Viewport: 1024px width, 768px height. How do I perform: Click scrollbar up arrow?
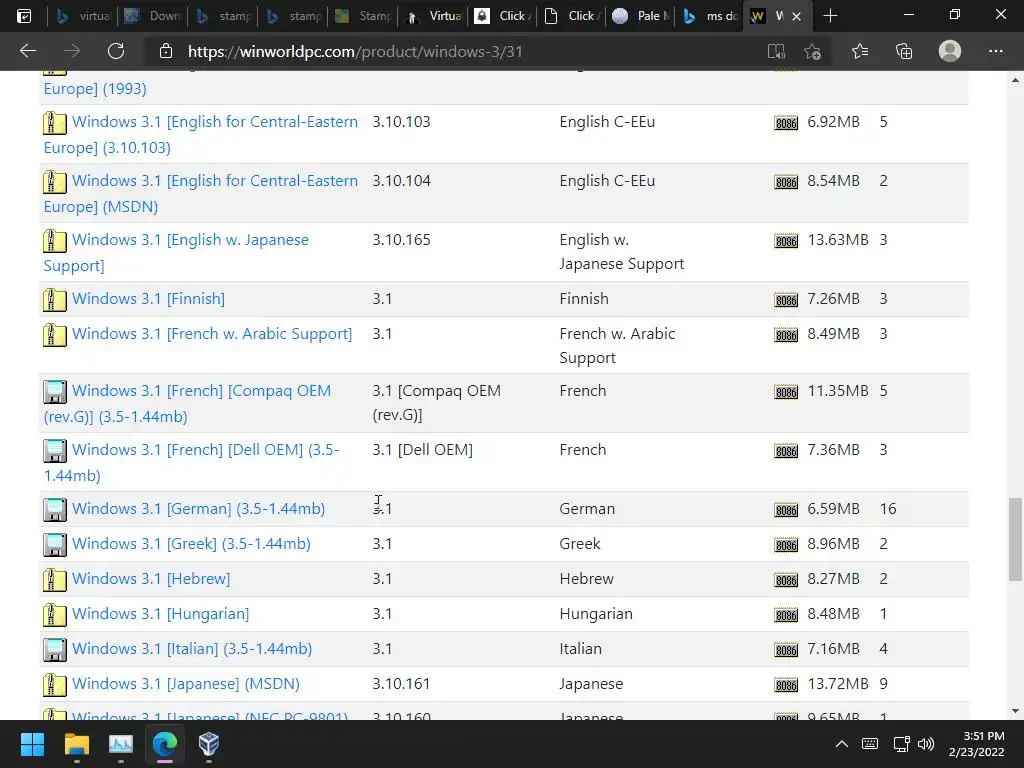click(1015, 80)
